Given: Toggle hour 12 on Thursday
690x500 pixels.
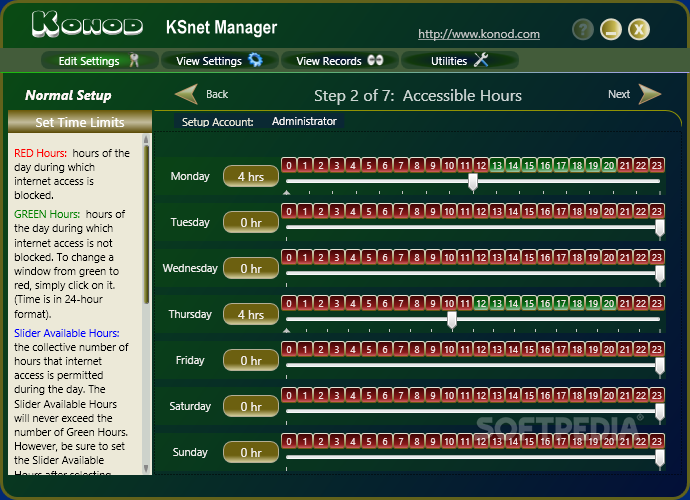Looking at the screenshot, I should 481,303.
